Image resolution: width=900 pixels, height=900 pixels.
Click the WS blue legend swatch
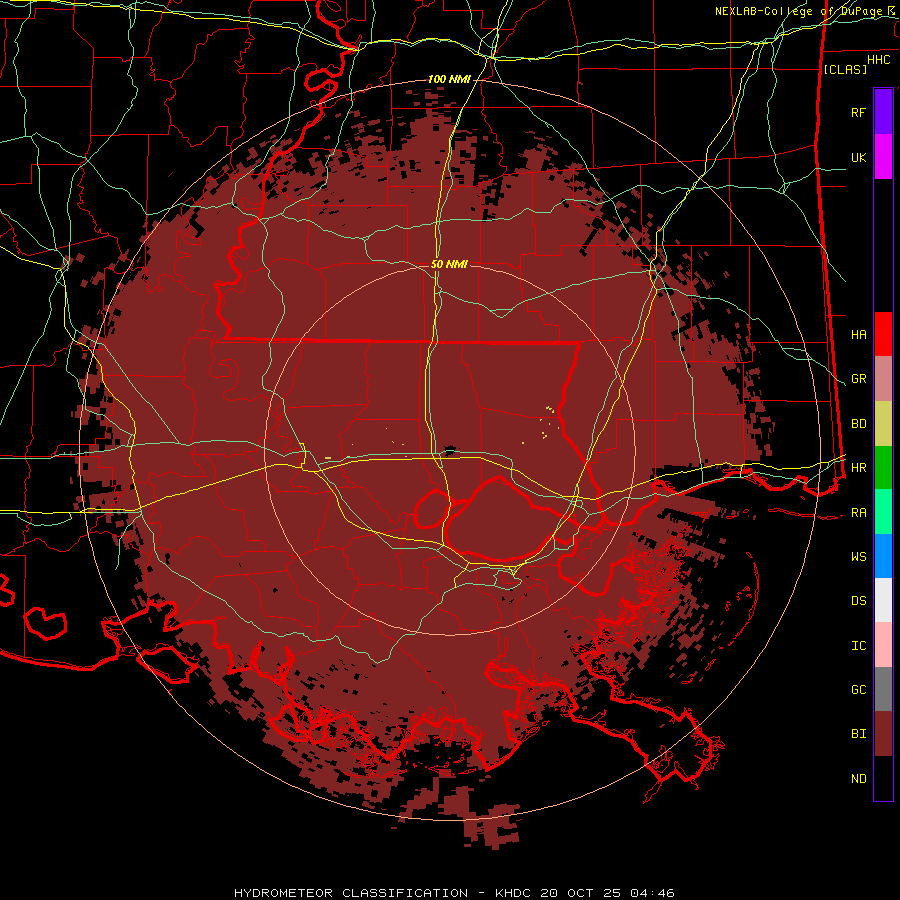pyautogui.click(x=883, y=556)
